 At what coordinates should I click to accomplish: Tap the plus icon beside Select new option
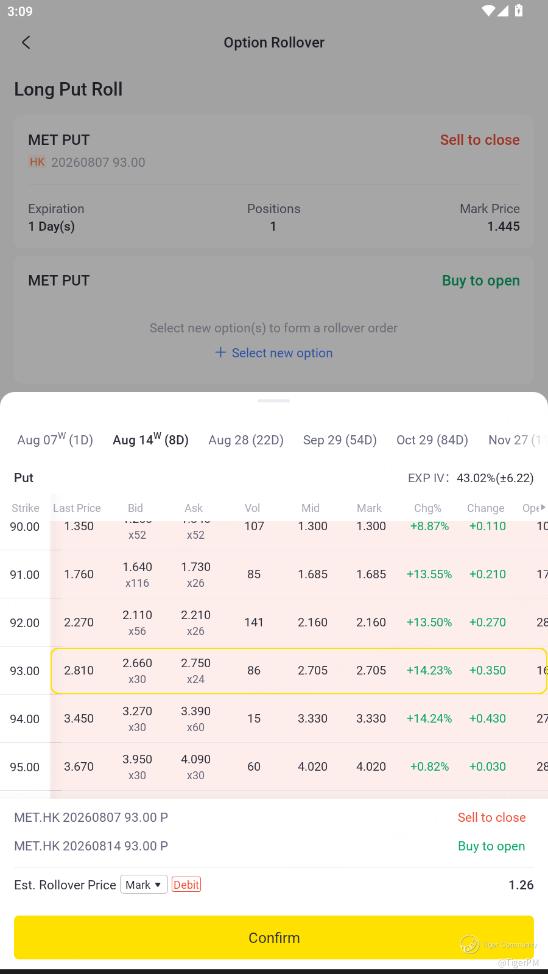pyautogui.click(x=220, y=352)
